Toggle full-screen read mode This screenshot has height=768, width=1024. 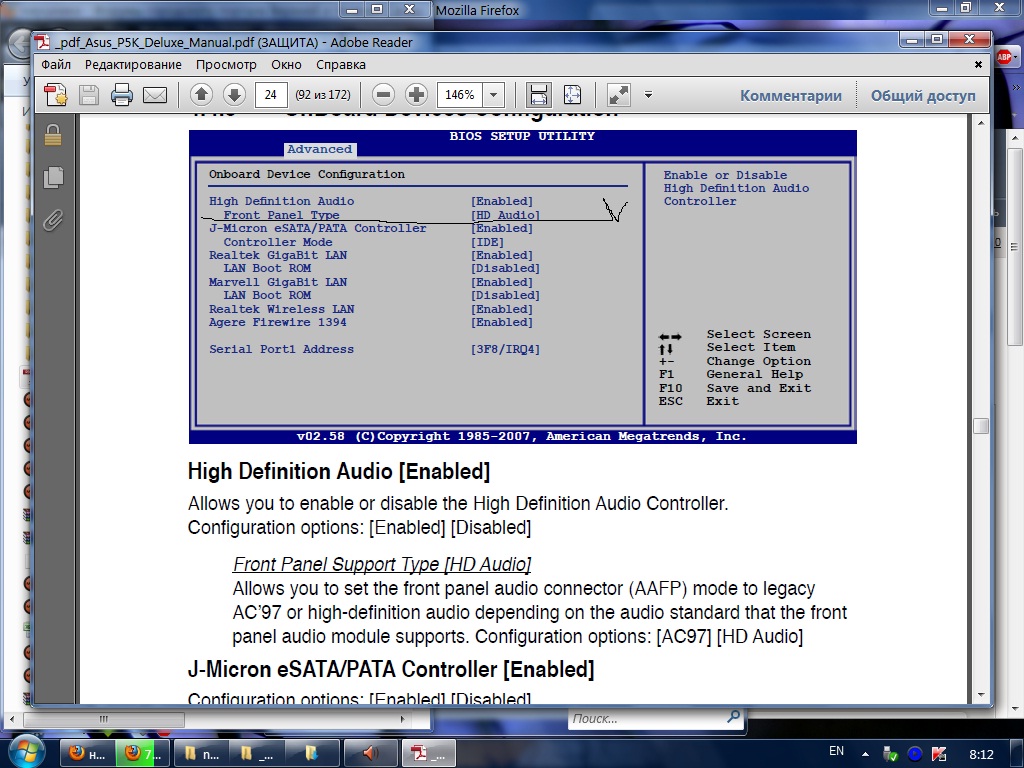pos(619,95)
